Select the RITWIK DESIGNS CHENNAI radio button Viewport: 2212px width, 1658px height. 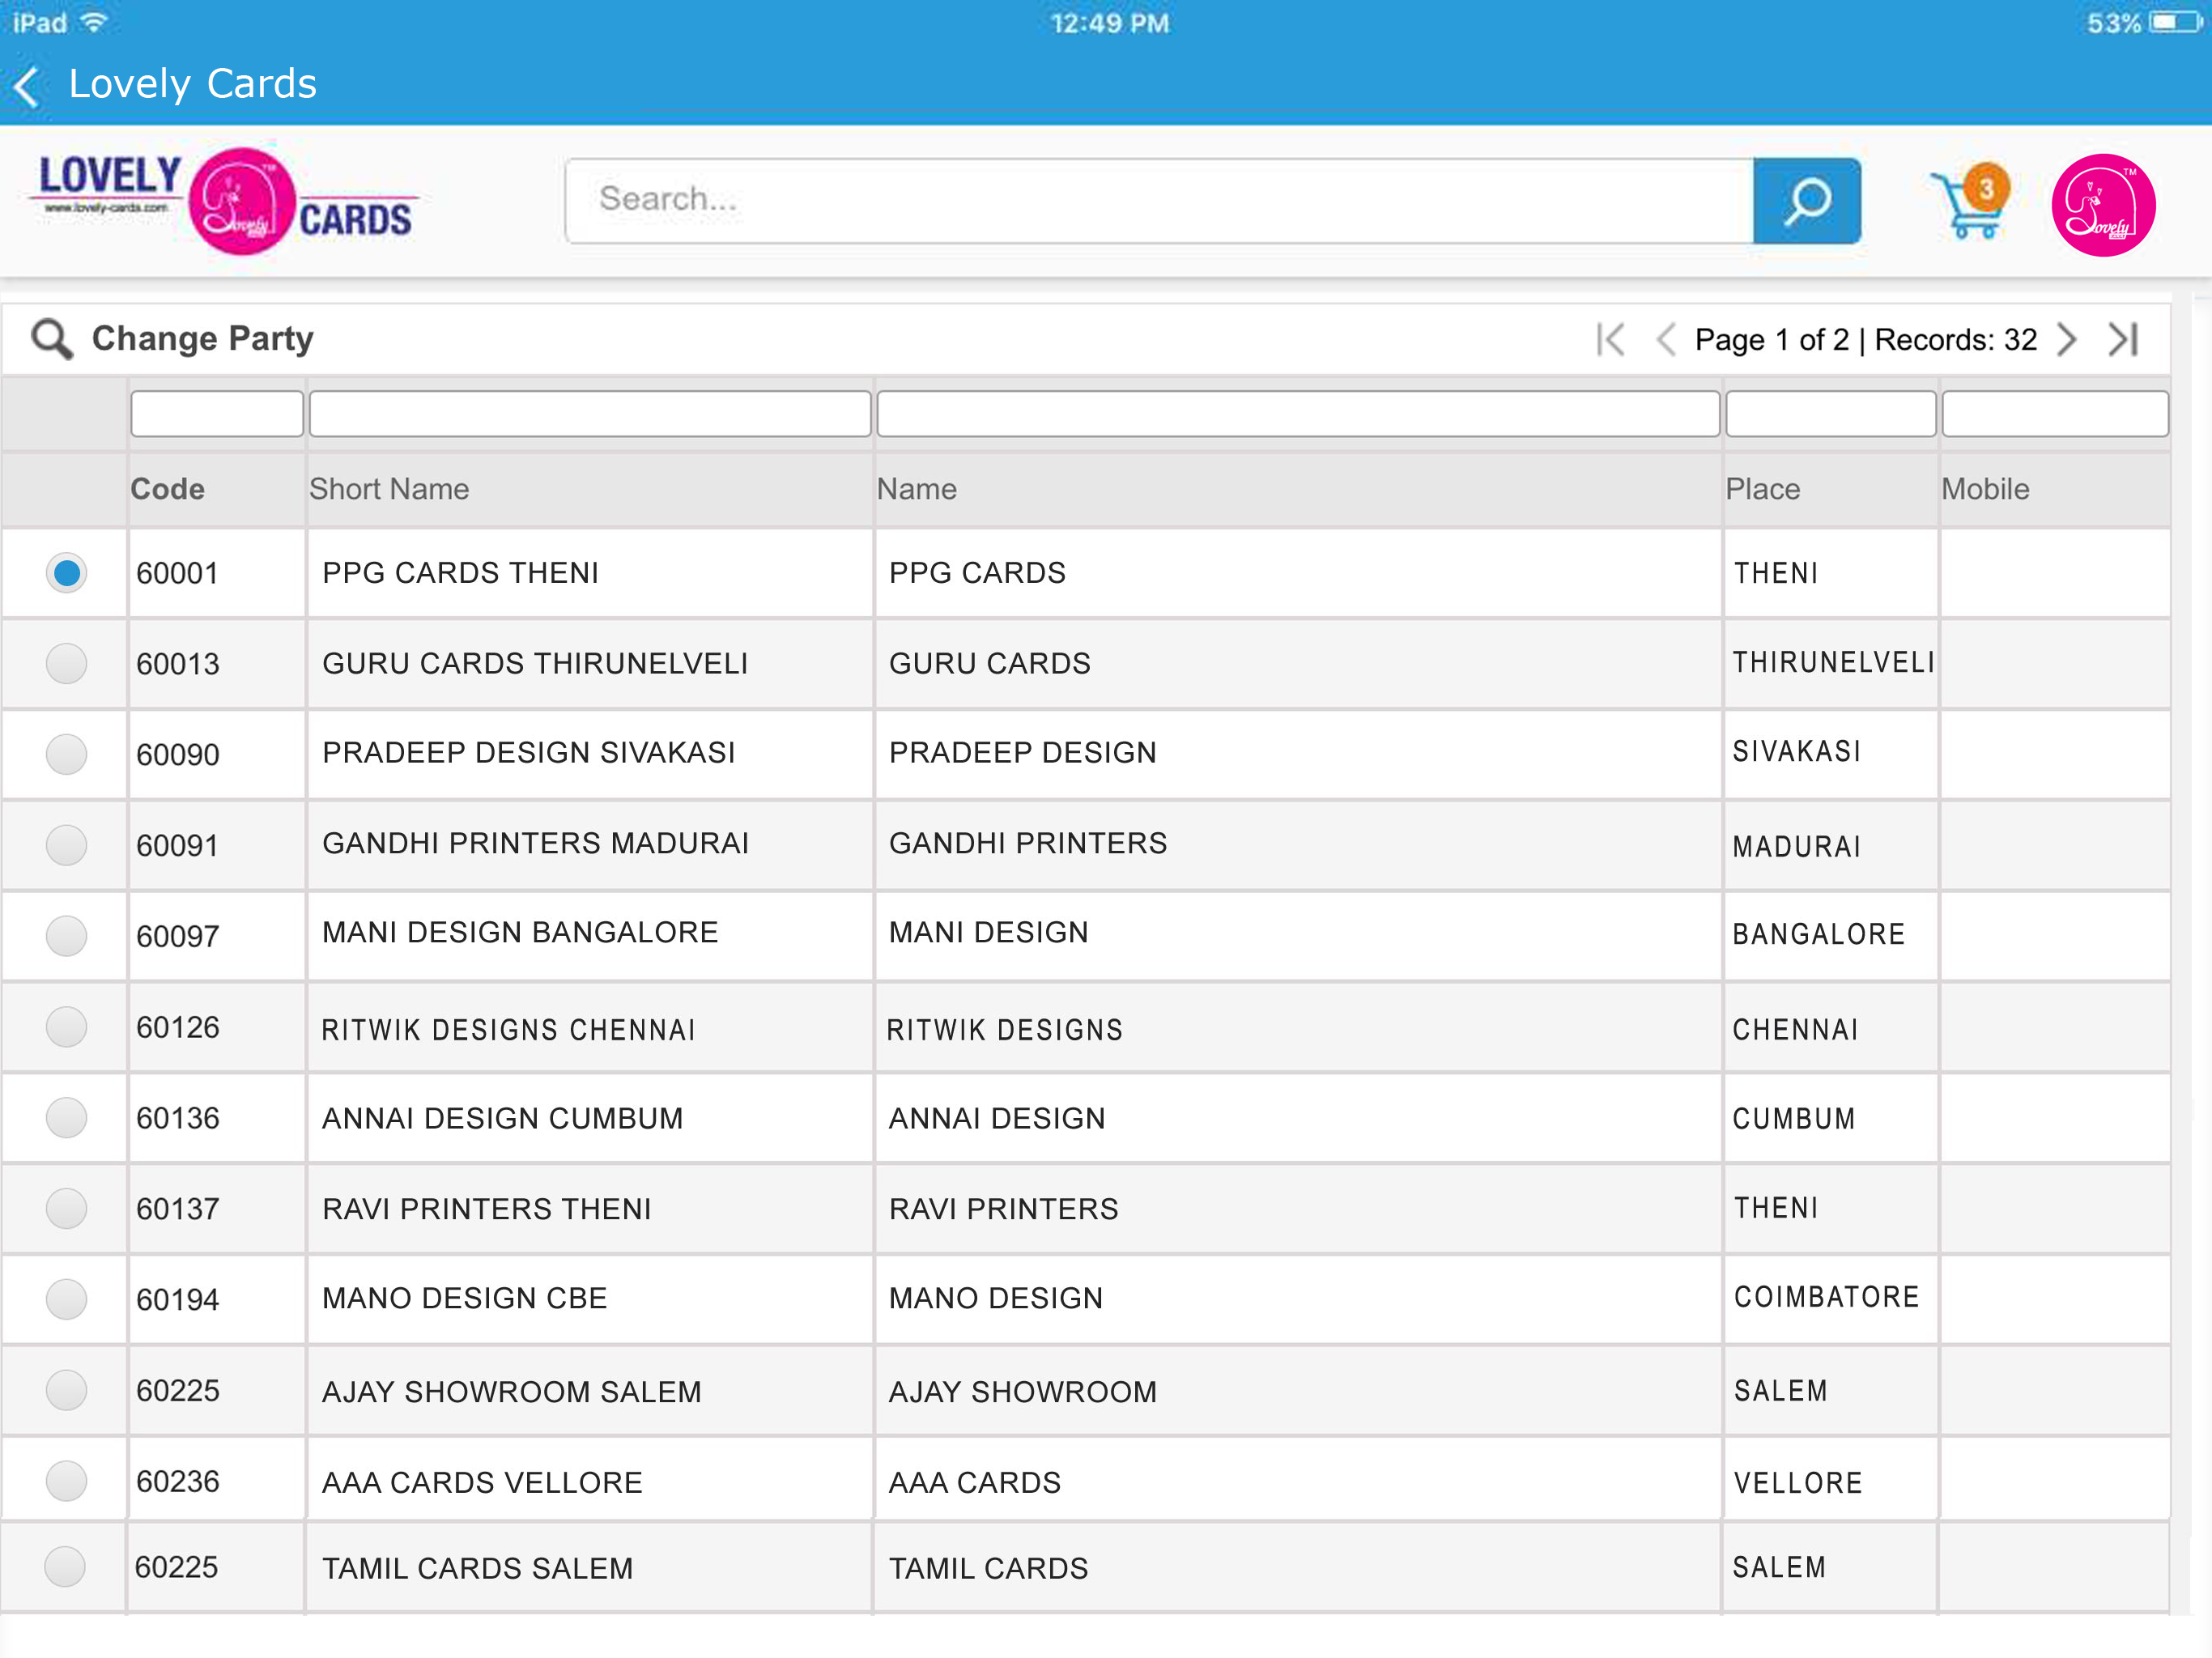(x=66, y=1027)
